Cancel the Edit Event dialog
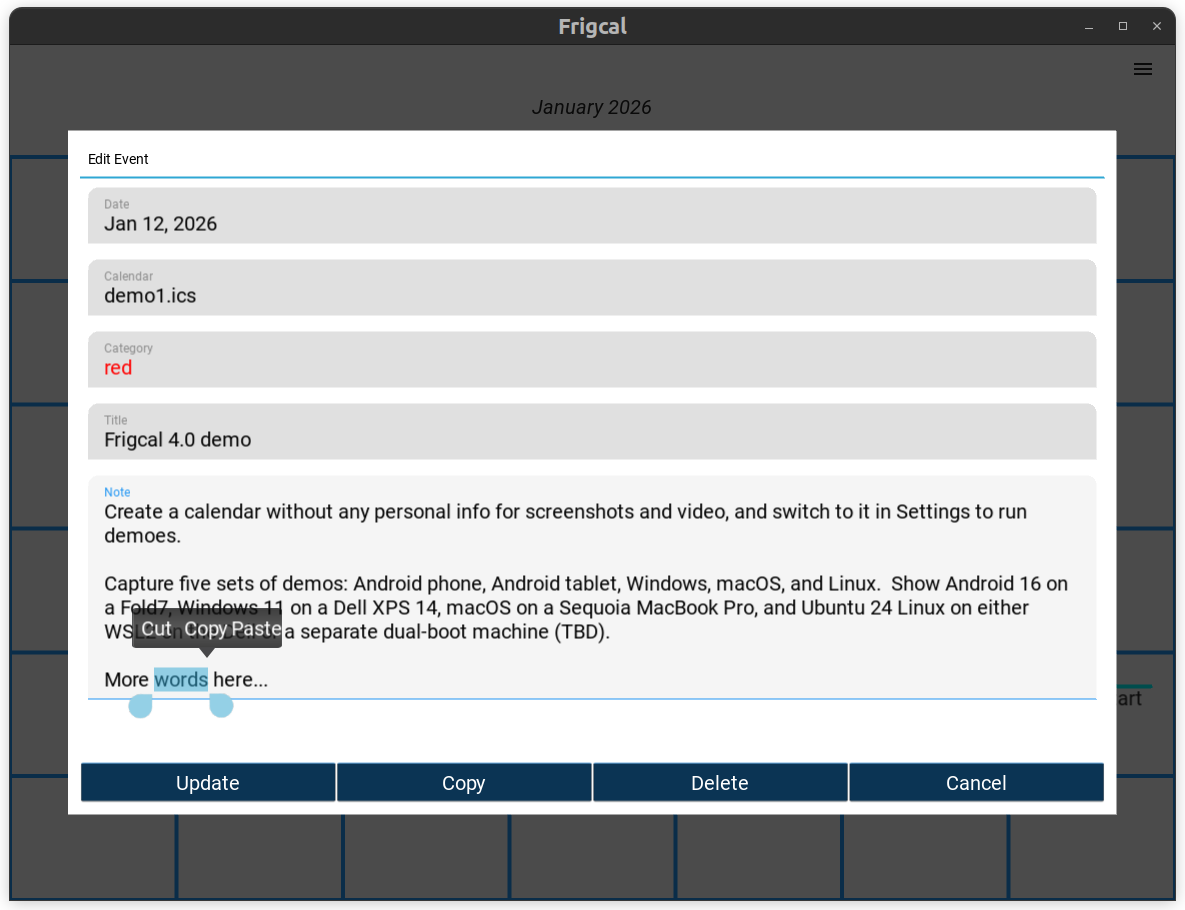The image size is (1185, 910). [x=976, y=783]
